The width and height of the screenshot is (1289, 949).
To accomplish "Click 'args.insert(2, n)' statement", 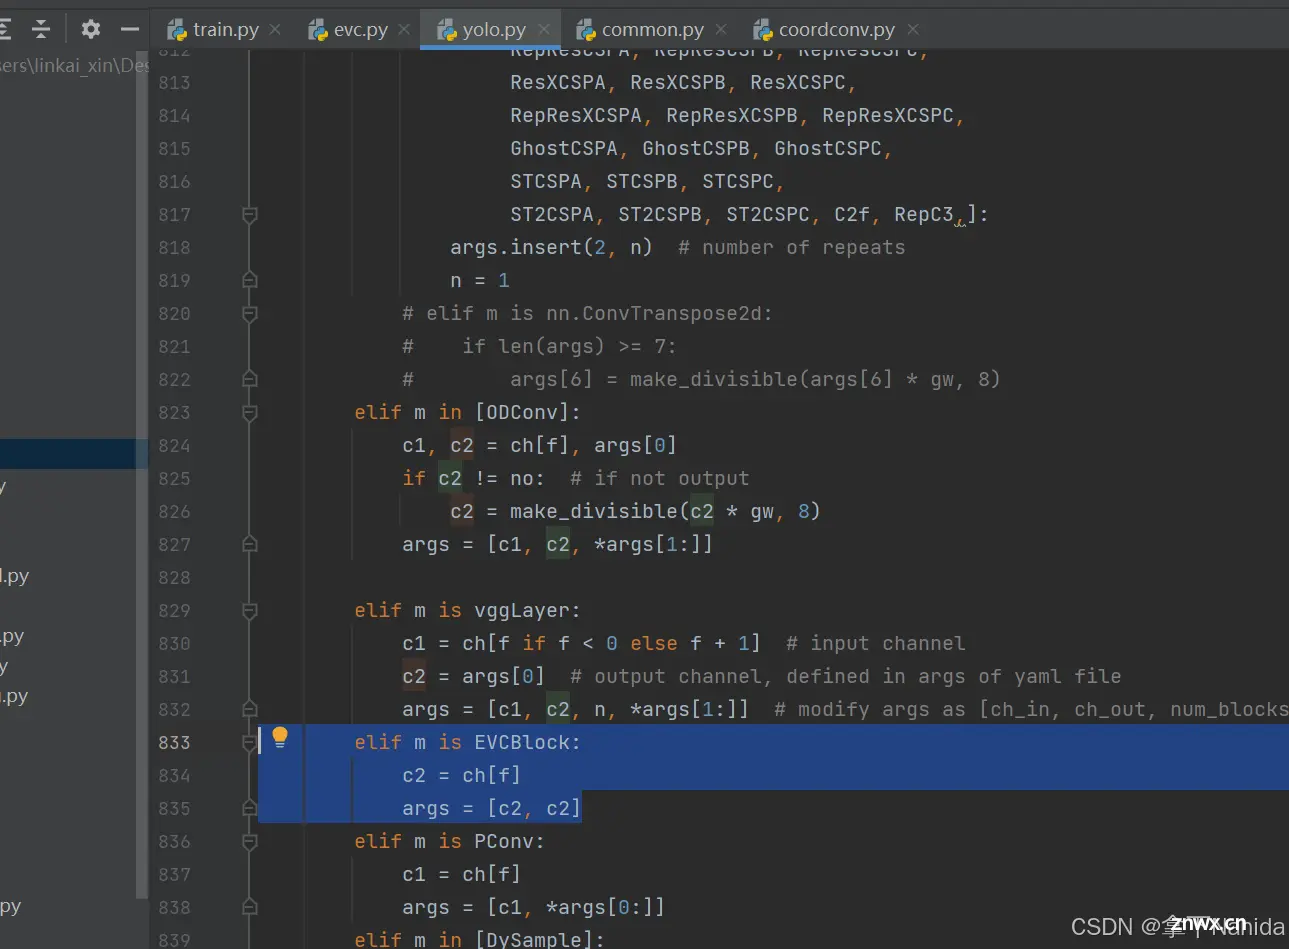I will pyautogui.click(x=551, y=248).
